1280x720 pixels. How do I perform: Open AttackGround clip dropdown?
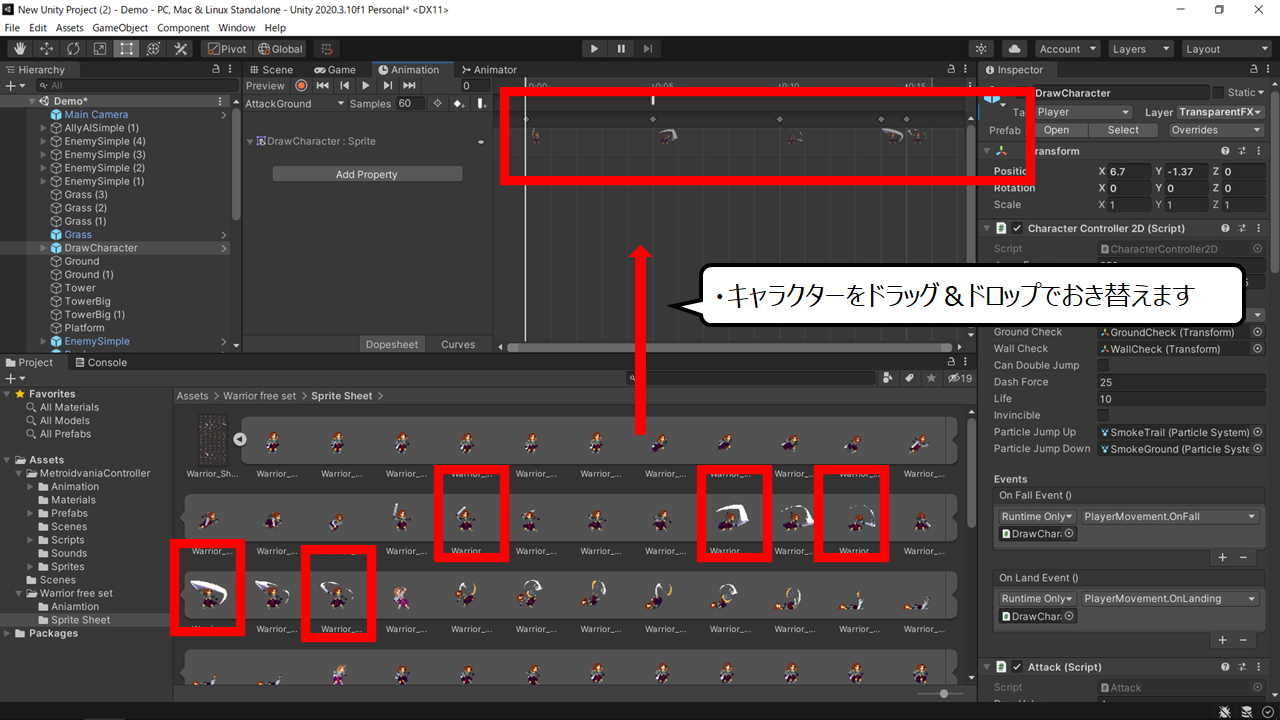[x=295, y=103]
